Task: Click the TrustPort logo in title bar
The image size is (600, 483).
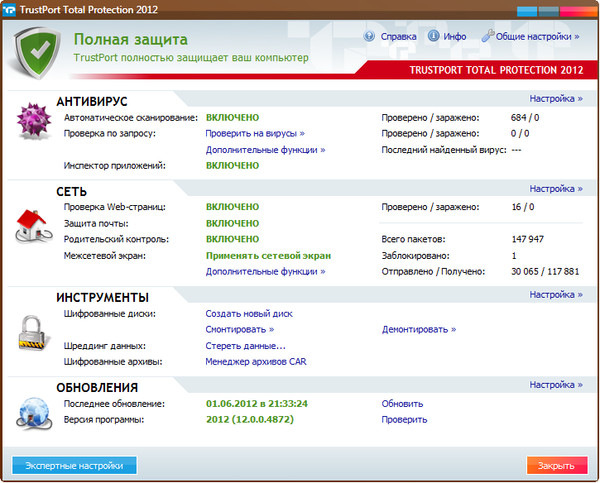Action: 9,10
